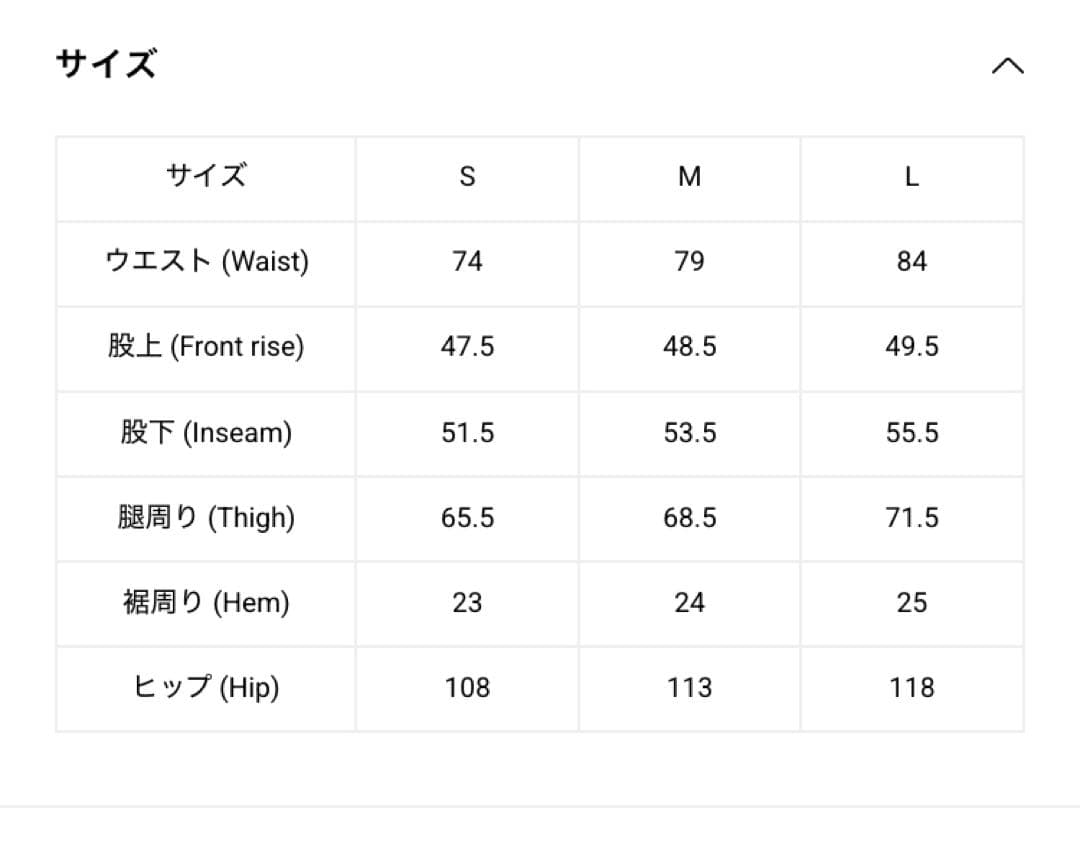
Task: Click the hip value 118 for size L
Action: point(911,688)
